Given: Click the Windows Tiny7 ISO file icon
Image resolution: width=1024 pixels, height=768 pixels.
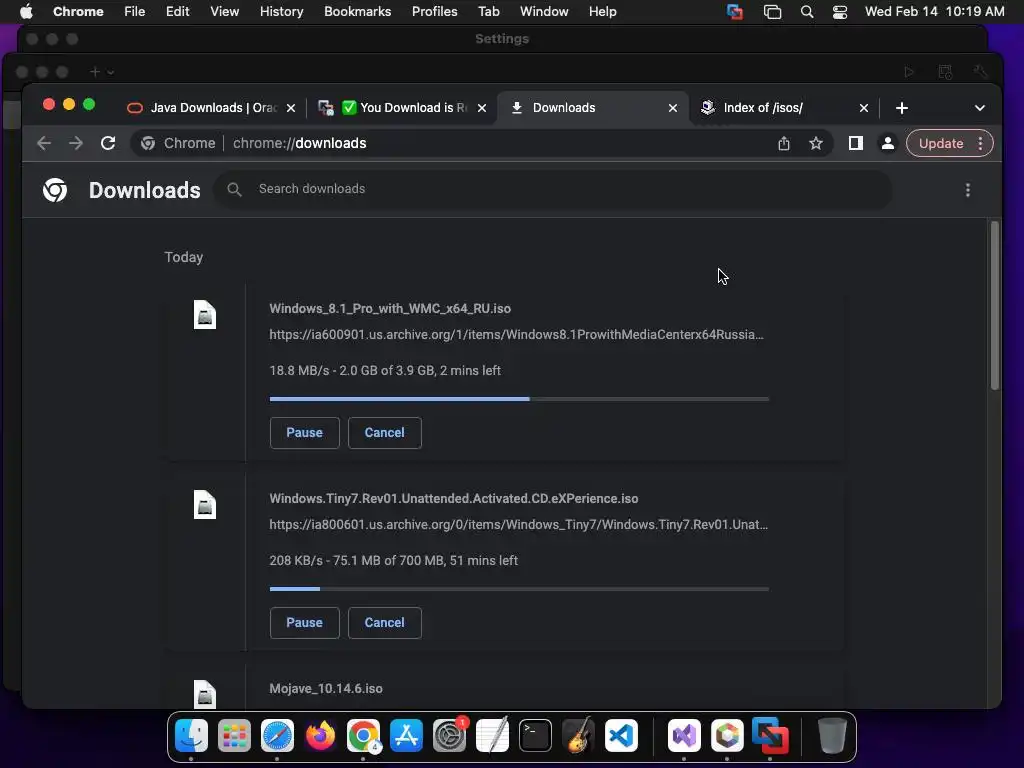Looking at the screenshot, I should pyautogui.click(x=204, y=505).
